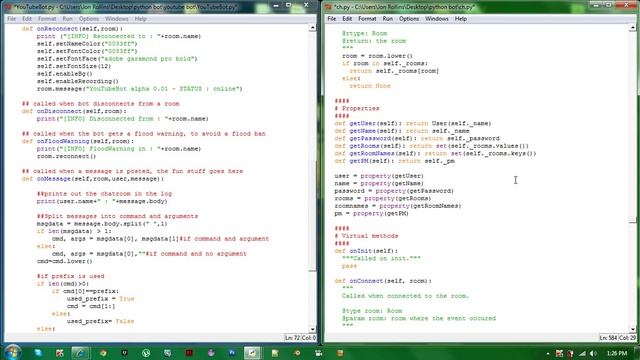Screen dimensions: 640x360
Task: Click 'return self._rooms[room]' line
Action: coord(394,71)
